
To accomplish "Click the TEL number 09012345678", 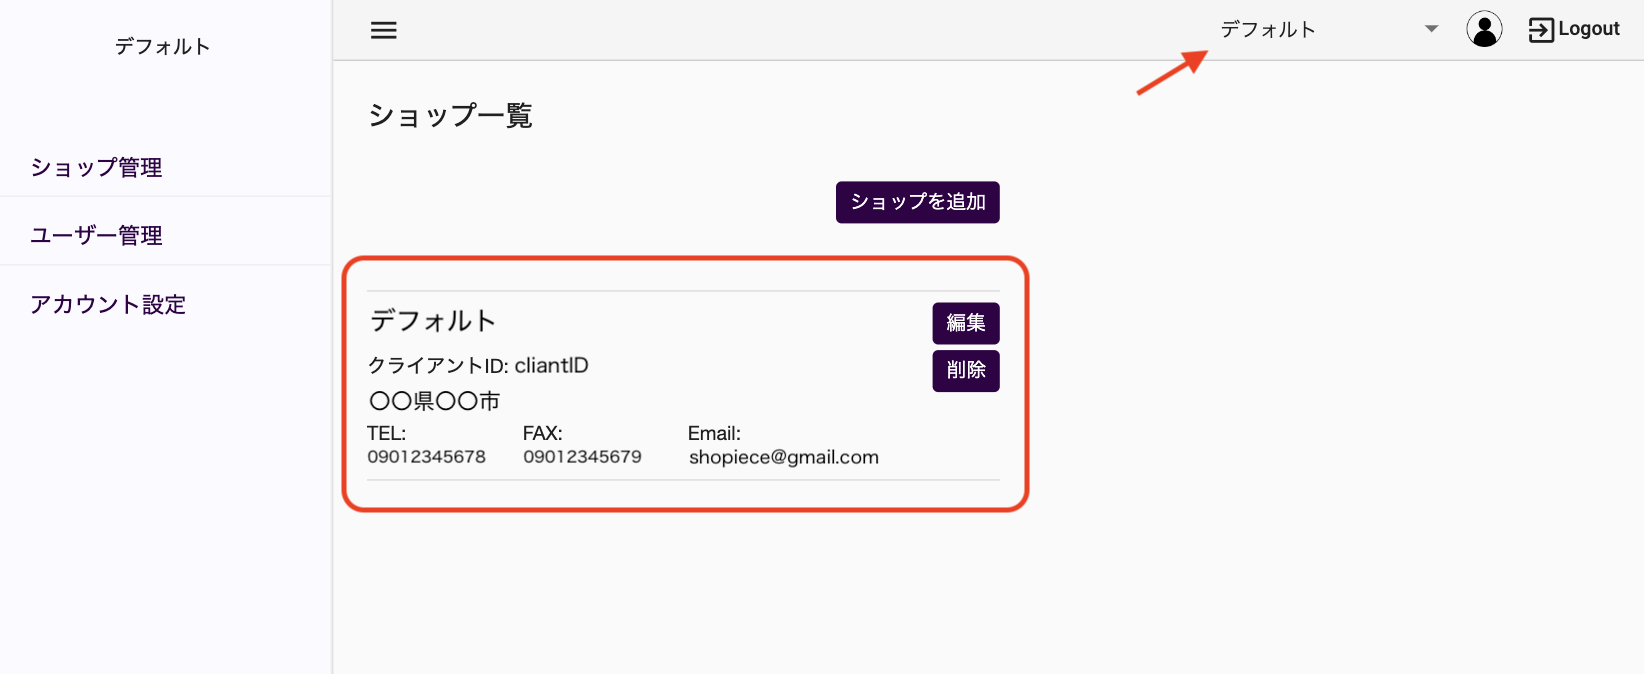I will click(x=427, y=457).
